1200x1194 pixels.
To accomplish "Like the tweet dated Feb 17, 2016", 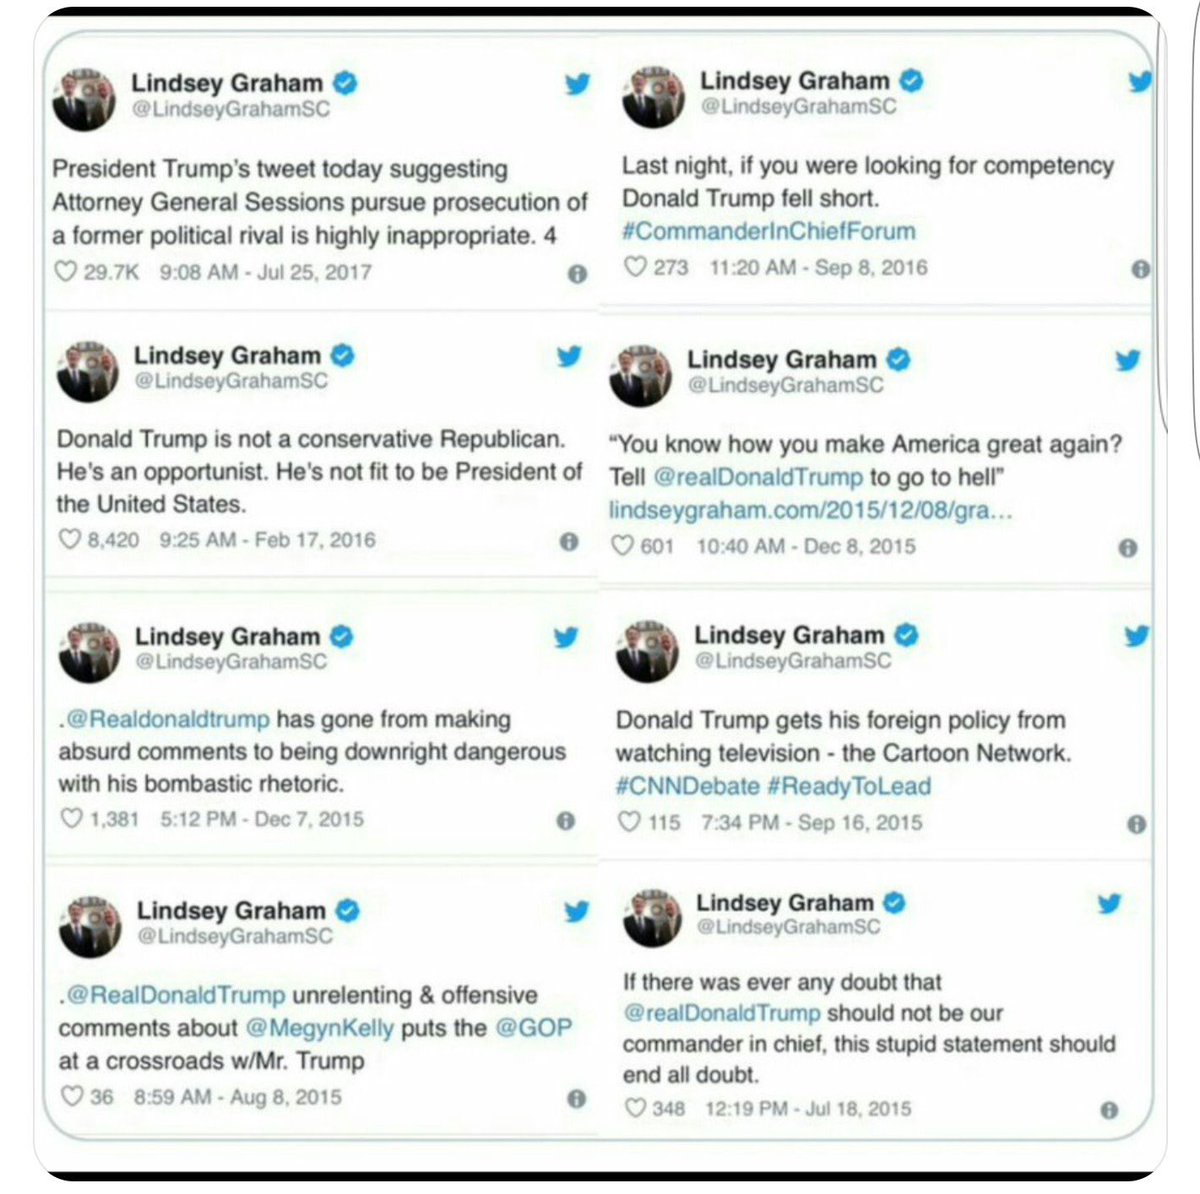I will 70,540.
